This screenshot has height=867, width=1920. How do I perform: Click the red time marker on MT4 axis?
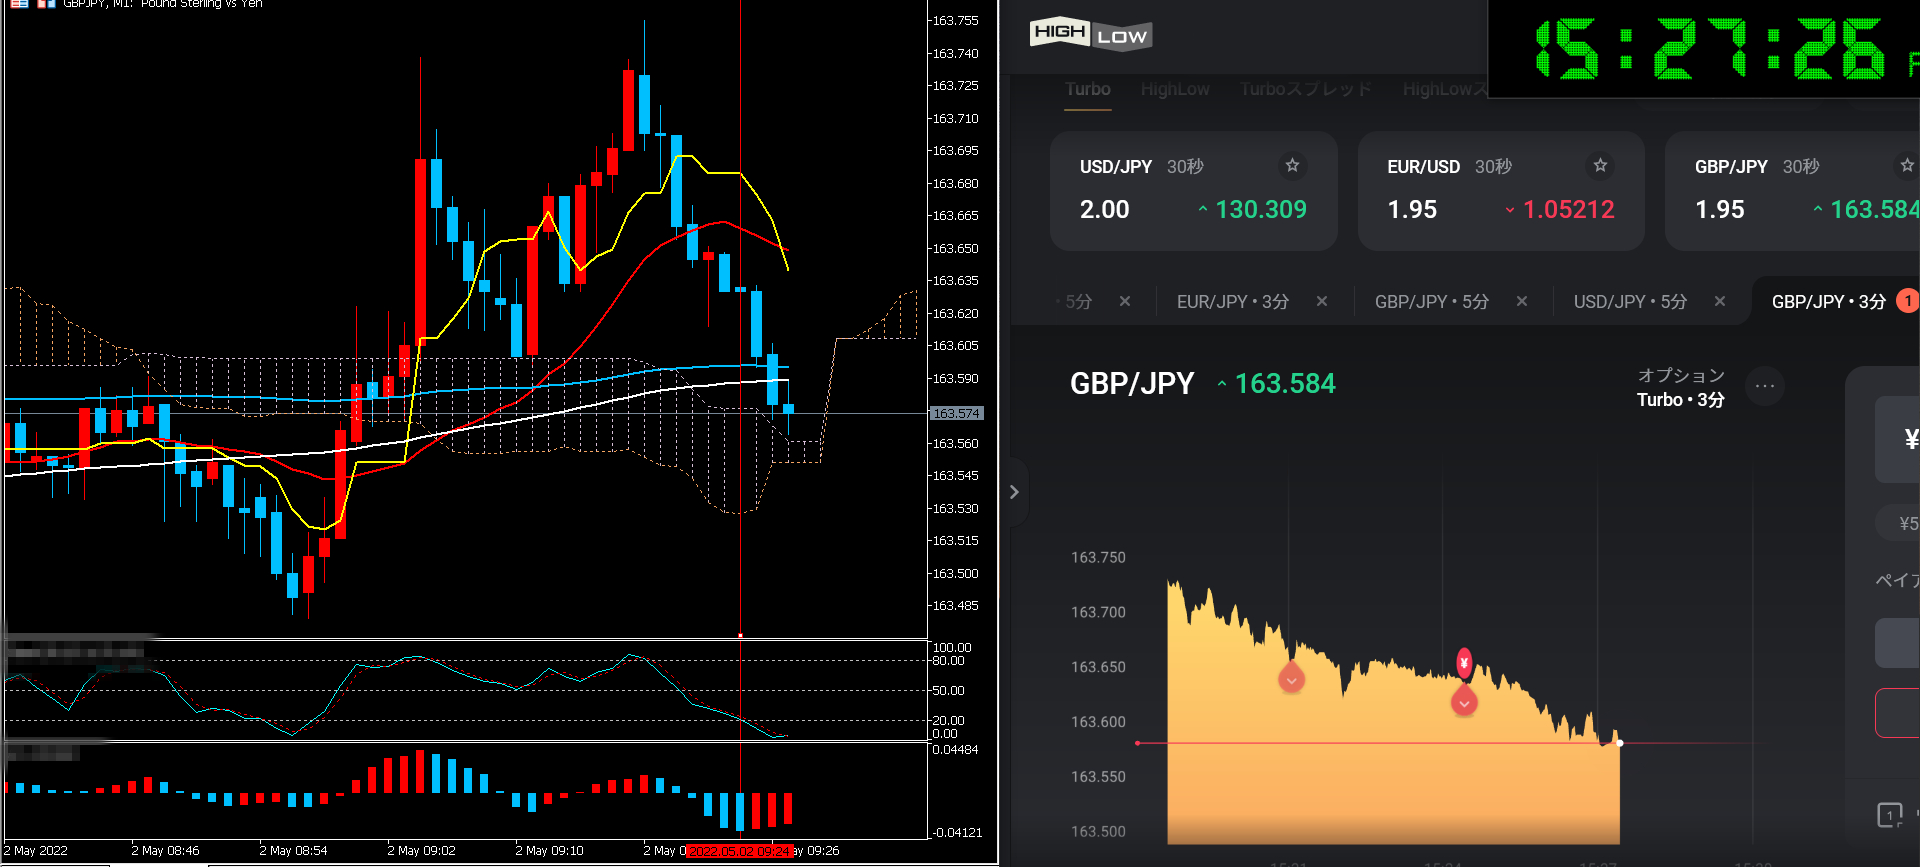coord(740,851)
